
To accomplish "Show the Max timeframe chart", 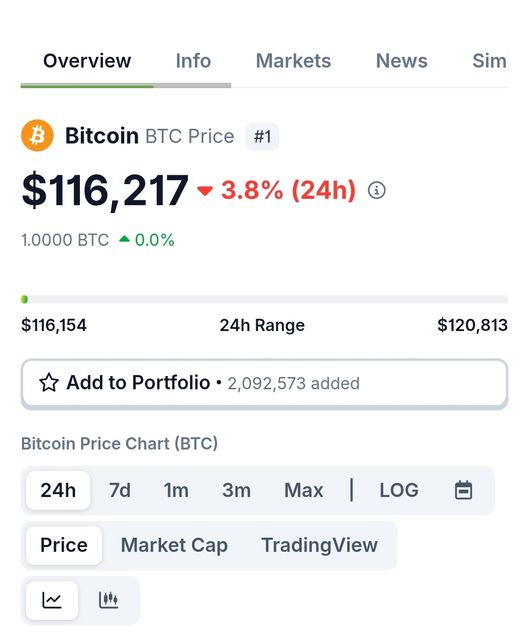I will 304,490.
